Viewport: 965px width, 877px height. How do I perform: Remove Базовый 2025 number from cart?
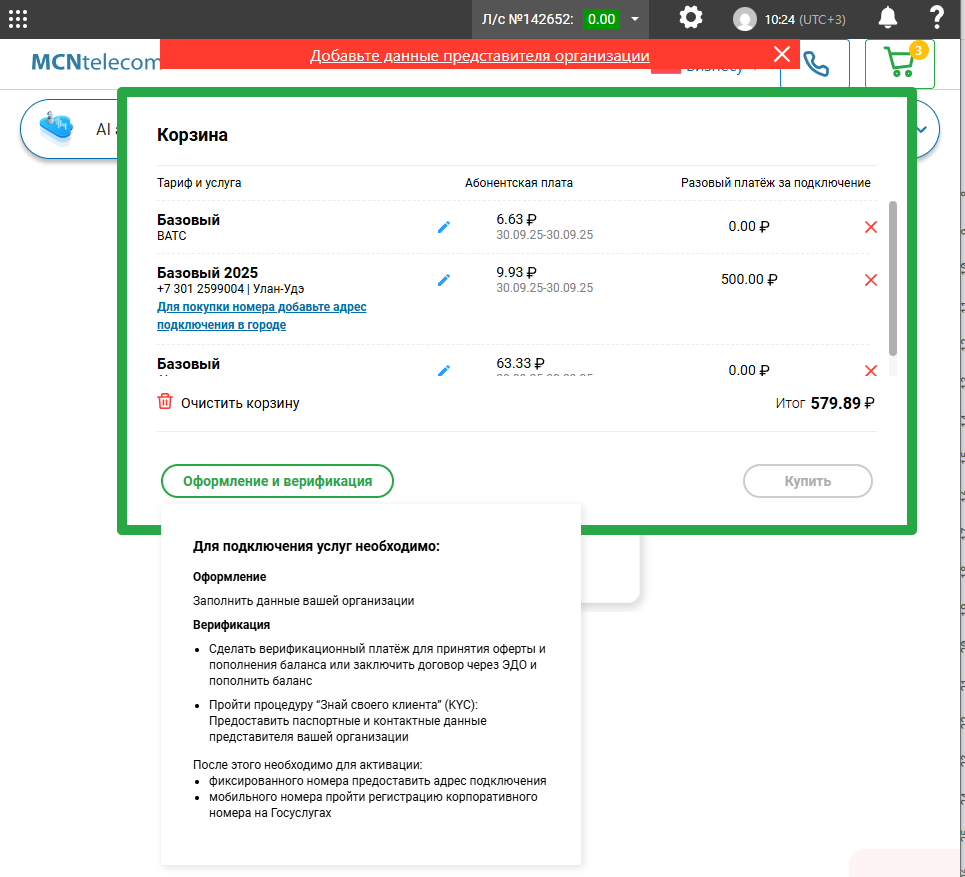coord(870,280)
